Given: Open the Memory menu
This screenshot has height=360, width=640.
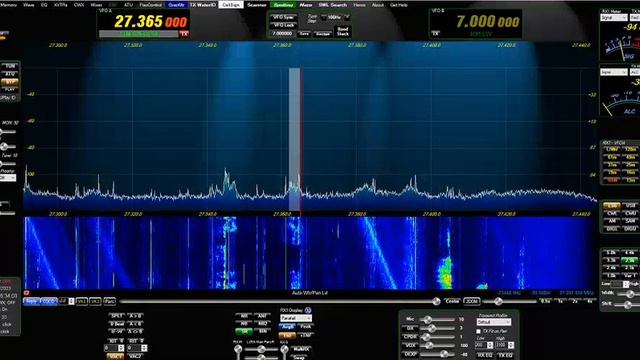Looking at the screenshot, I should tap(9, 5).
